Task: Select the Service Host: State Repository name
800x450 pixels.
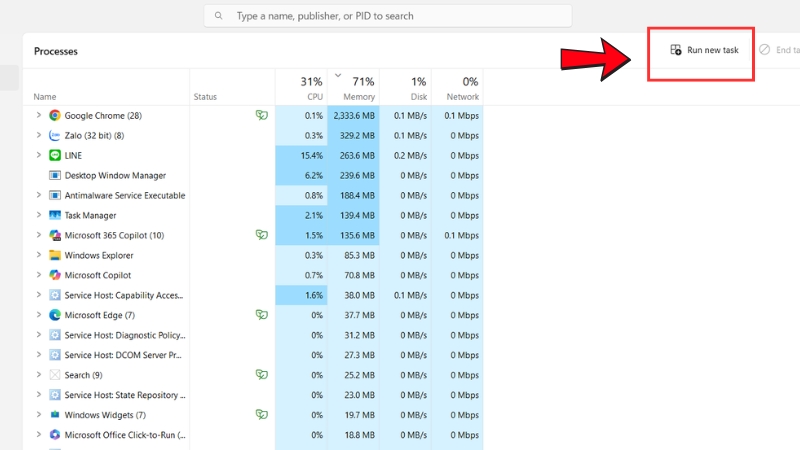Action: (x=125, y=395)
